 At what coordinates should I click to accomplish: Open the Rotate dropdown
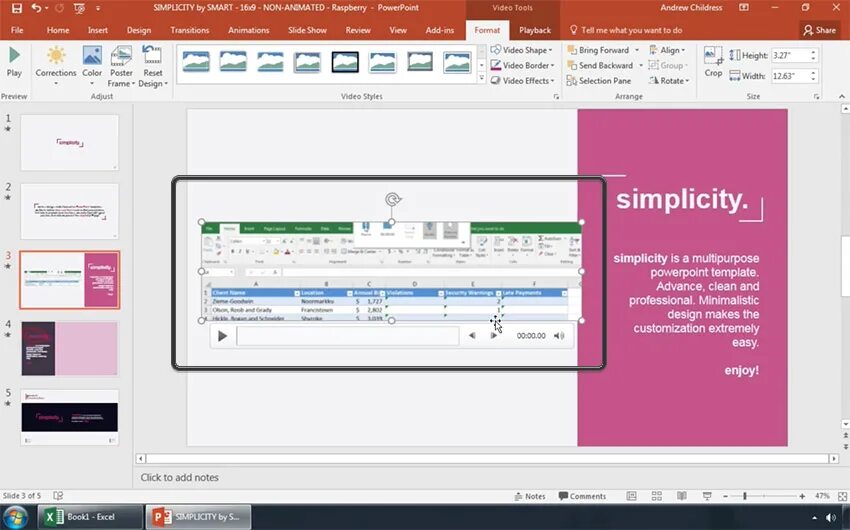coord(669,80)
